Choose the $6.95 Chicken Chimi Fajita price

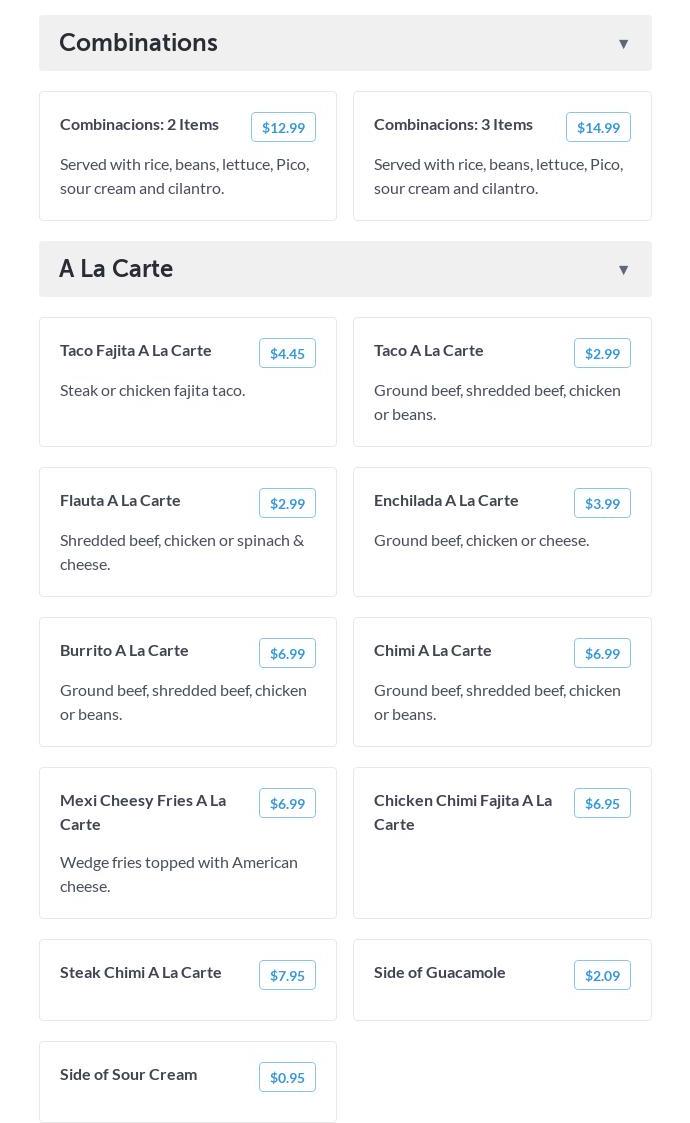coord(602,803)
